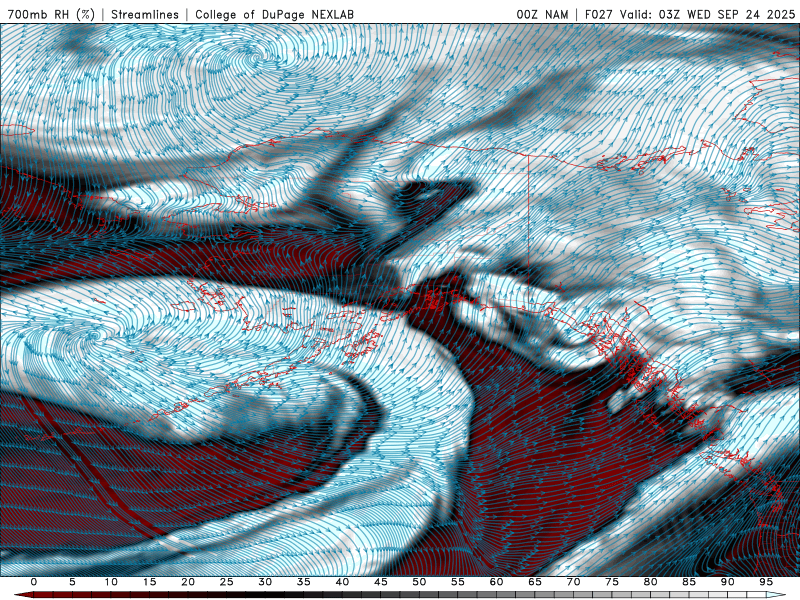
Task: Select the "Streamlines" label in header
Action: (x=145, y=14)
